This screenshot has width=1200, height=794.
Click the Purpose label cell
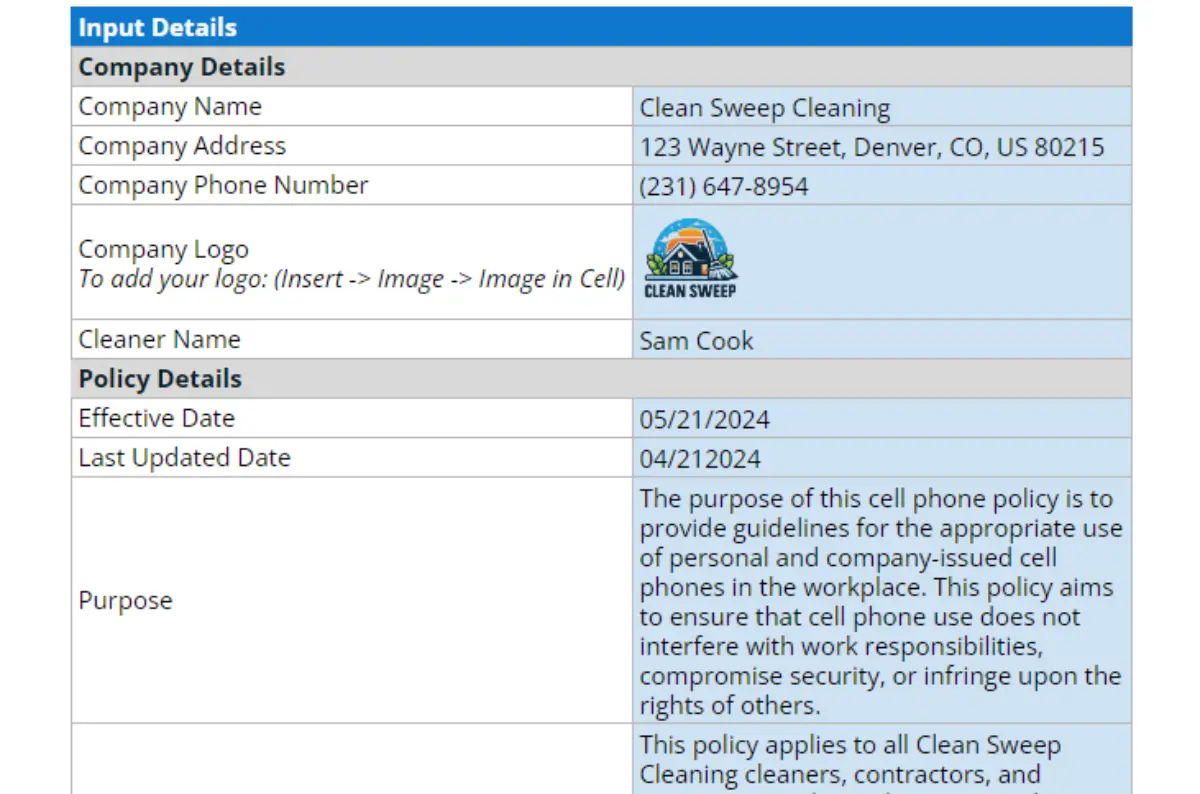(351, 601)
